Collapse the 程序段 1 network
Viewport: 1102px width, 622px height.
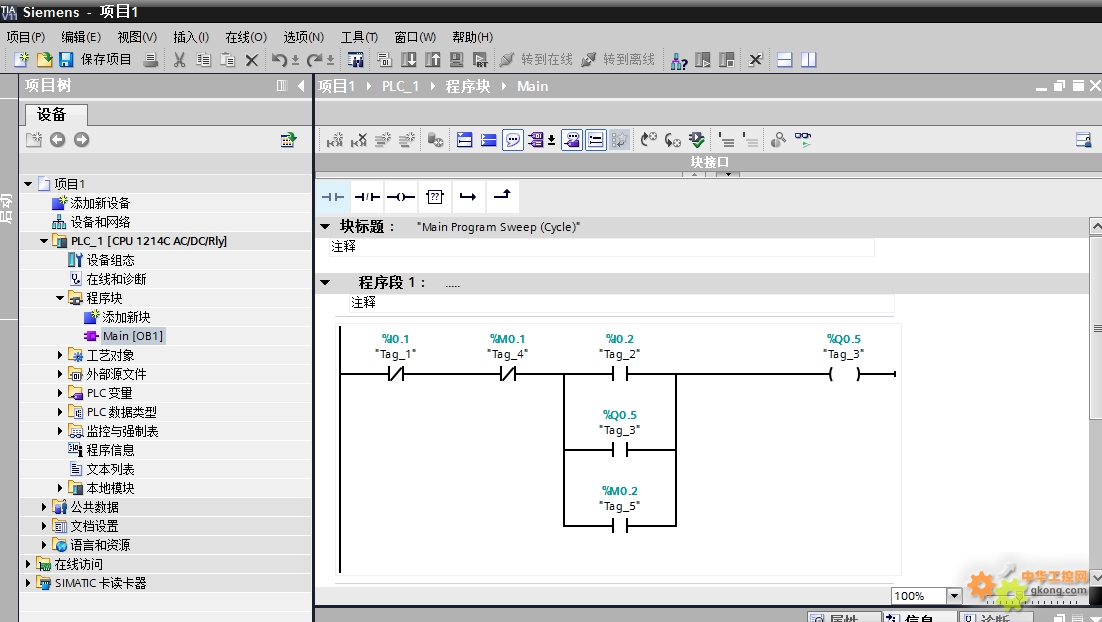click(x=325, y=283)
